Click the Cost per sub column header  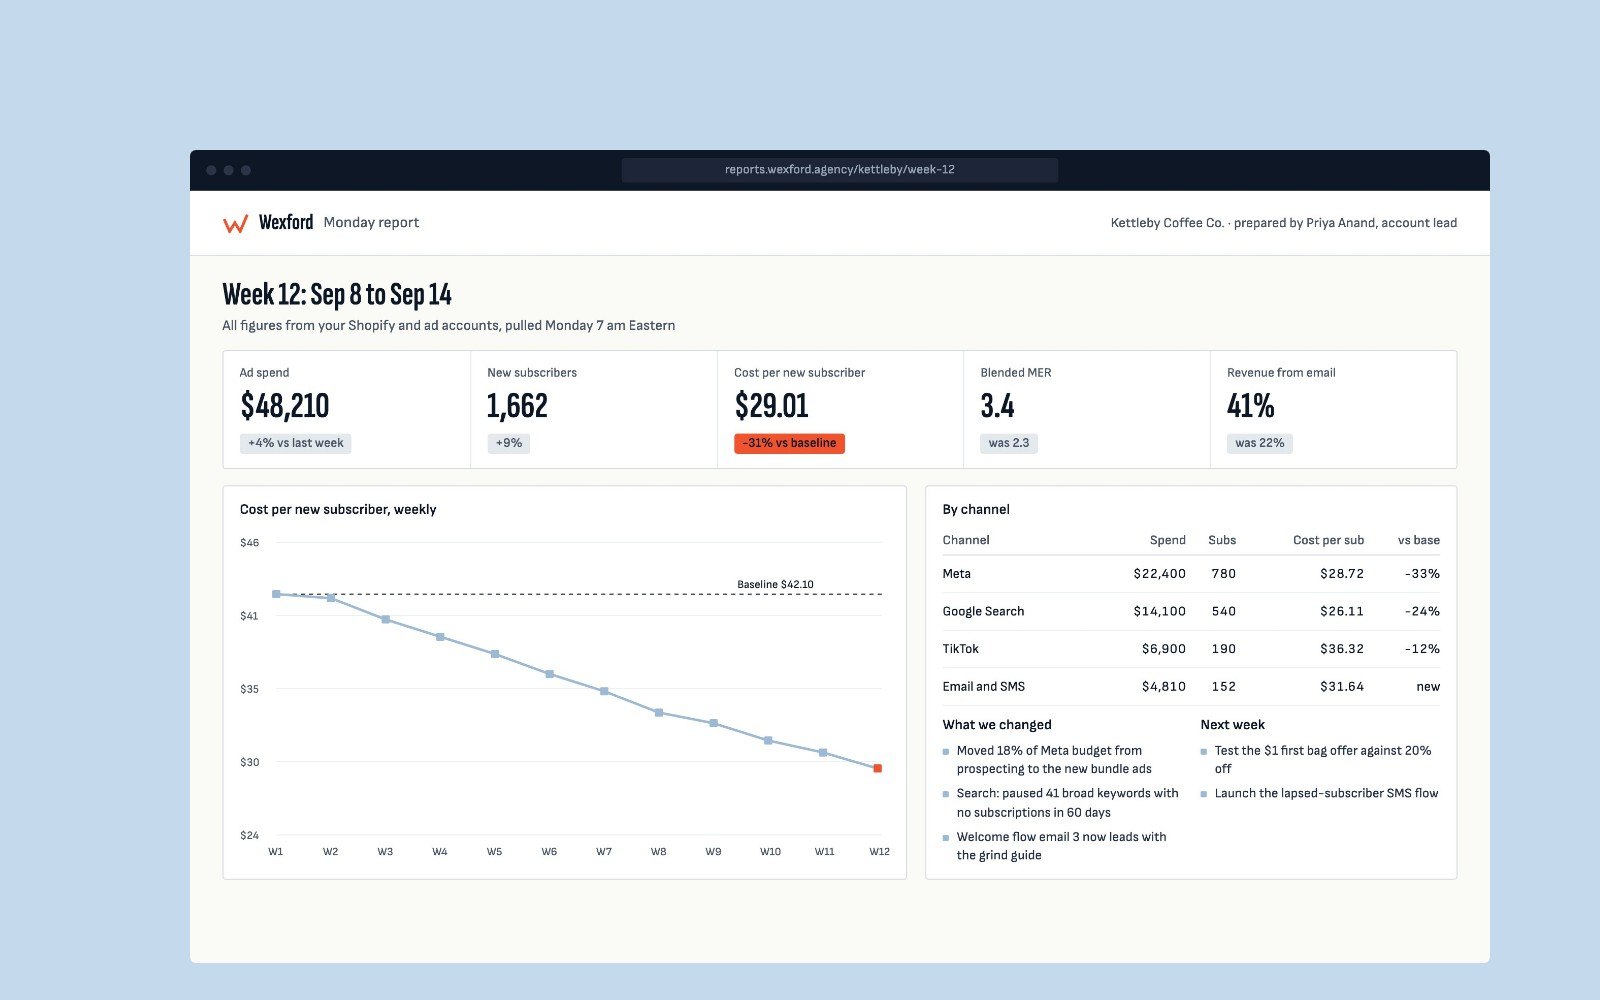click(x=1328, y=540)
